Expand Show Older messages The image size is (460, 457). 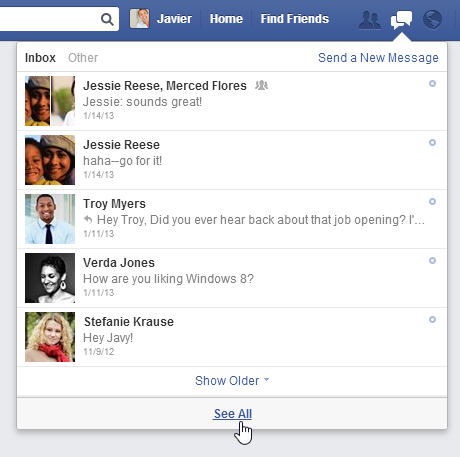[232, 381]
